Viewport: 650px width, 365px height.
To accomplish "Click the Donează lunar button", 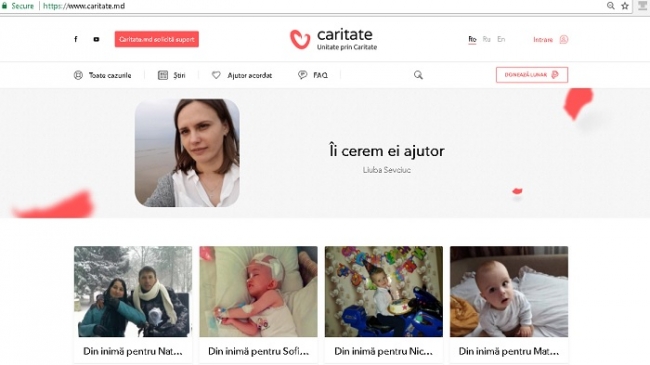I will click(532, 75).
